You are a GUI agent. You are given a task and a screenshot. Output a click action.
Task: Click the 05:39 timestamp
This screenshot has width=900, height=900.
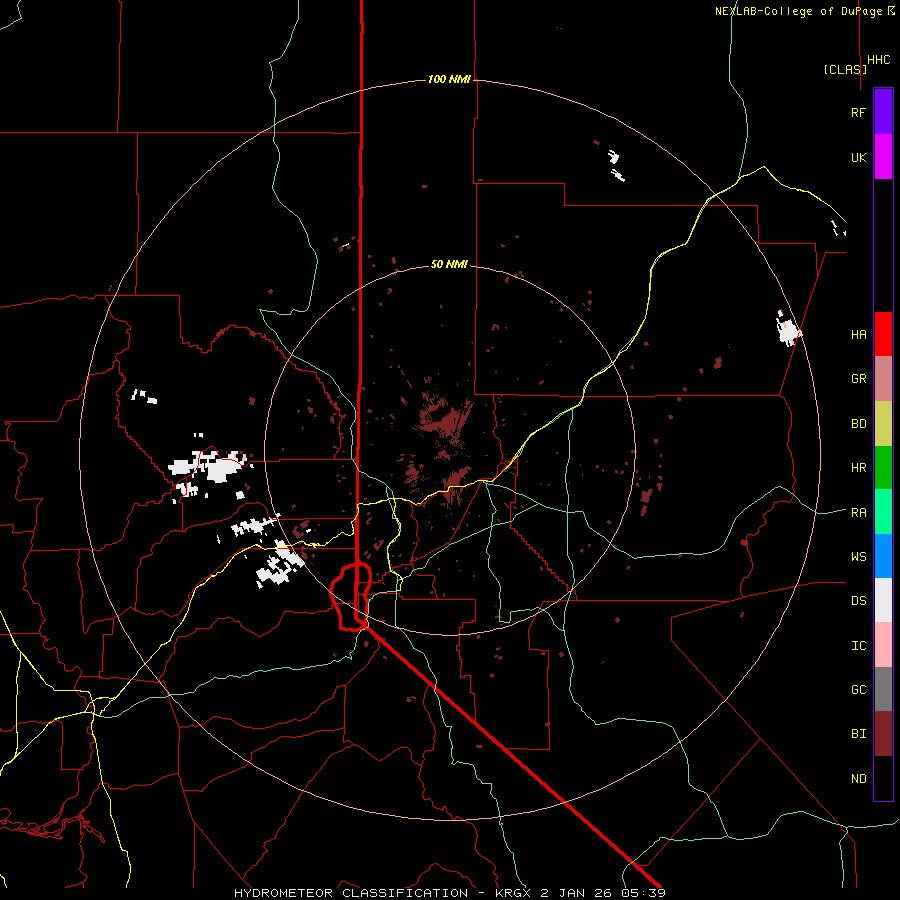[644, 893]
